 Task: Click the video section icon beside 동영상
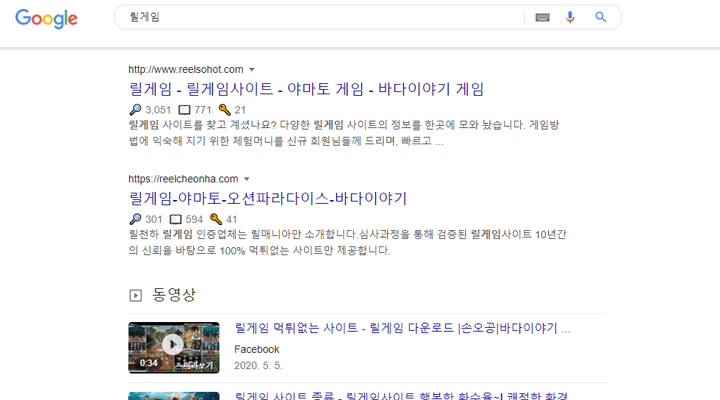[x=135, y=295]
